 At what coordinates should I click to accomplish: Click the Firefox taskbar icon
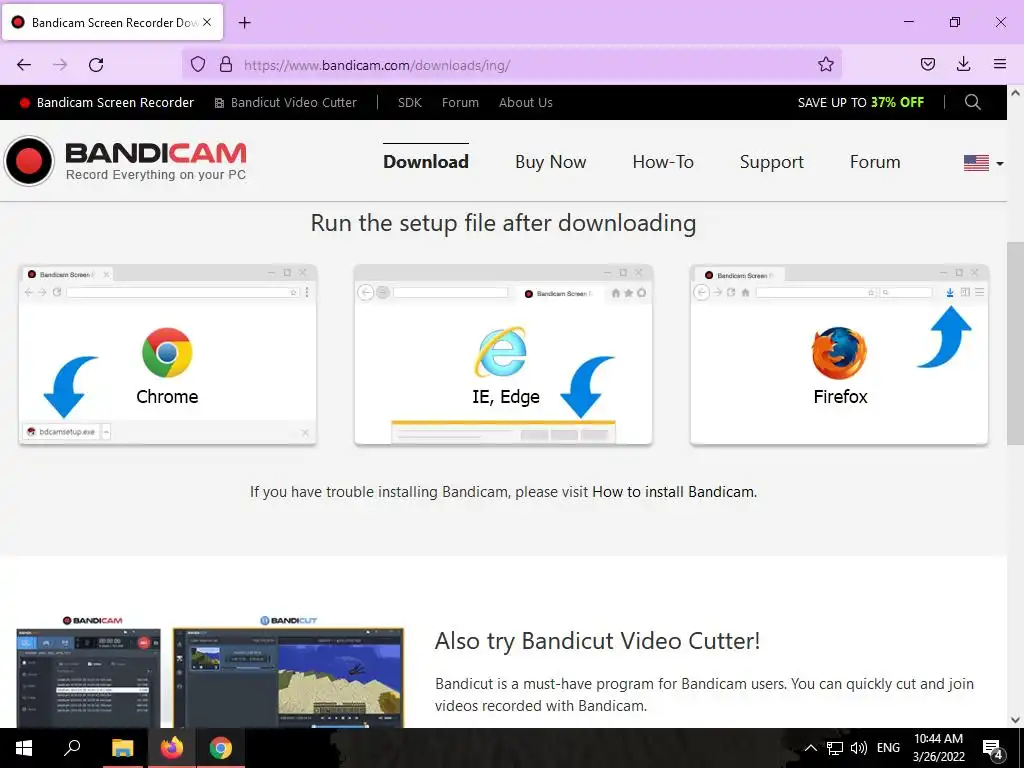click(x=172, y=748)
